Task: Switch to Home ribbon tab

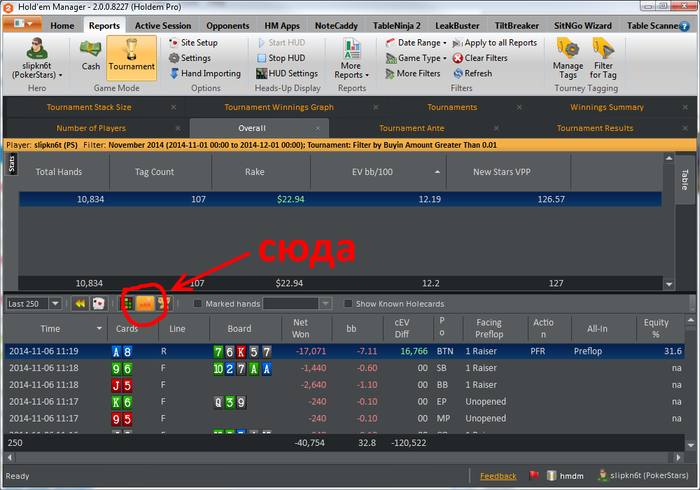Action: click(62, 26)
